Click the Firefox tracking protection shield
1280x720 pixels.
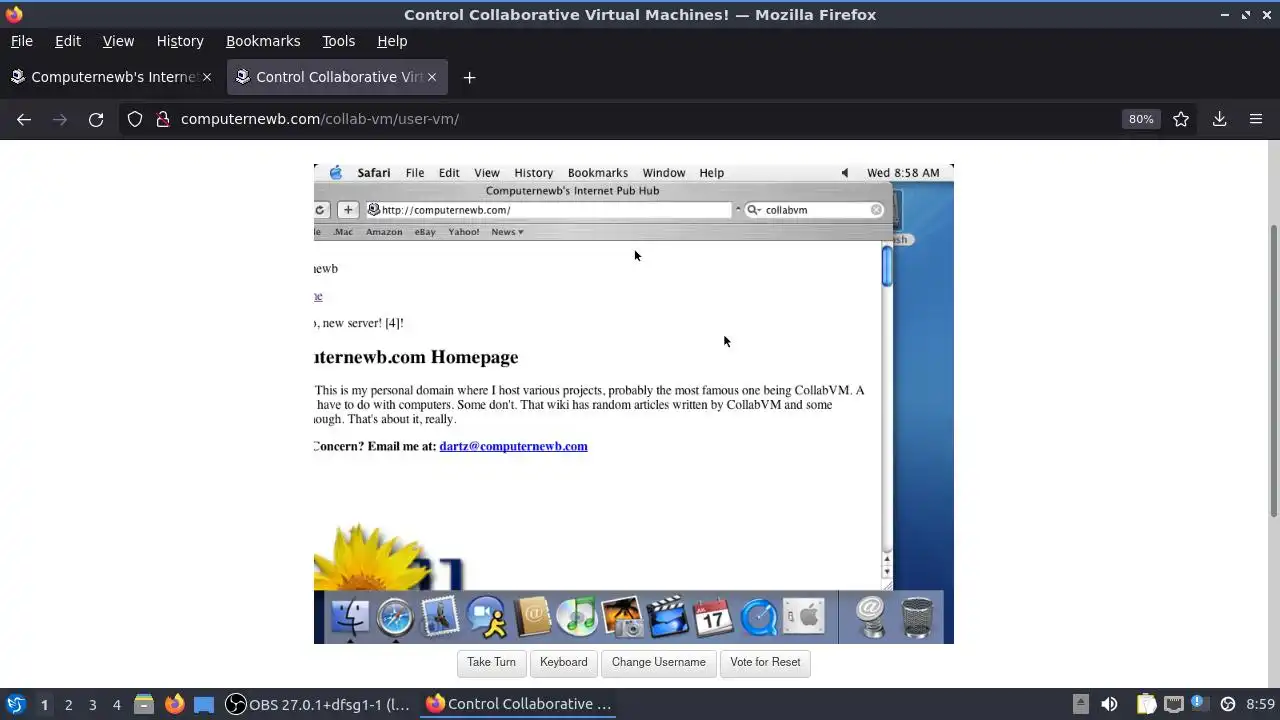pos(135,119)
